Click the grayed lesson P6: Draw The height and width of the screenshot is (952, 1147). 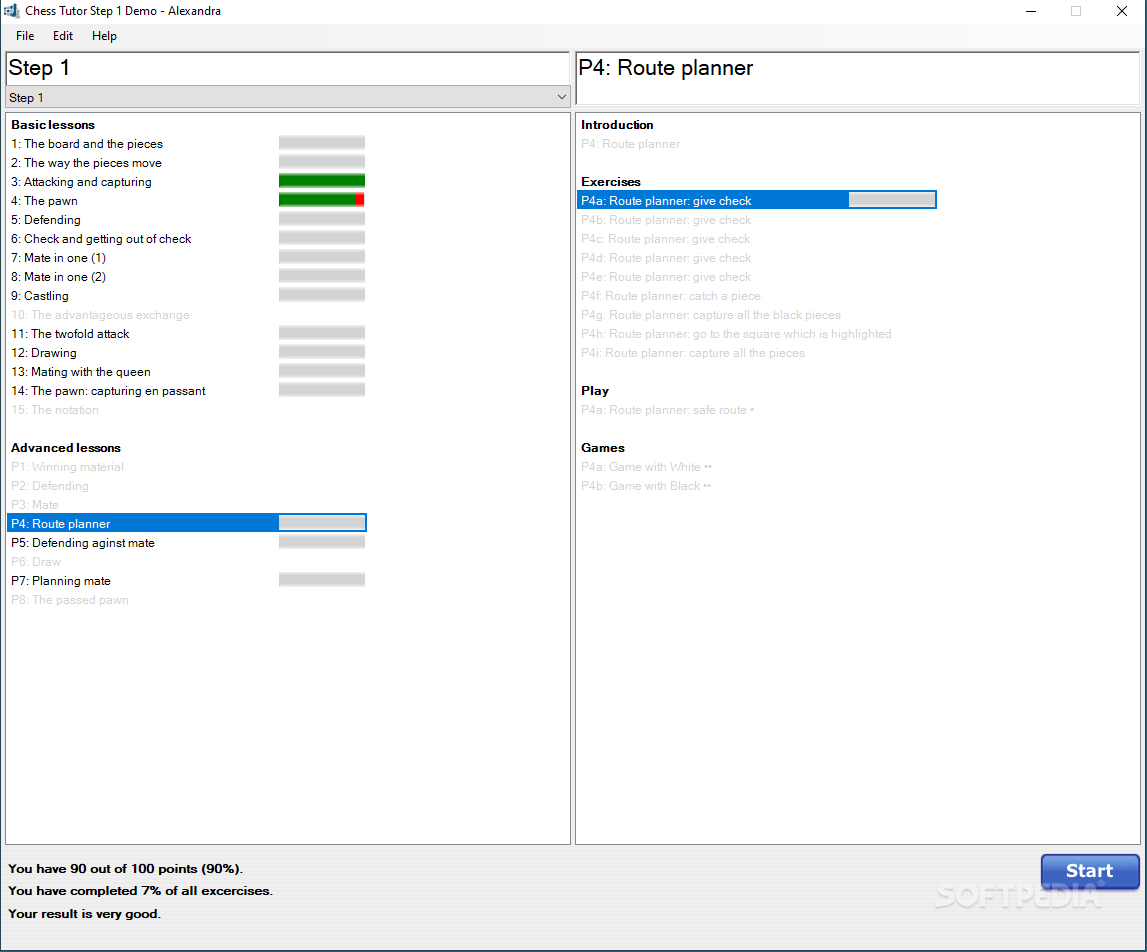[36, 563]
